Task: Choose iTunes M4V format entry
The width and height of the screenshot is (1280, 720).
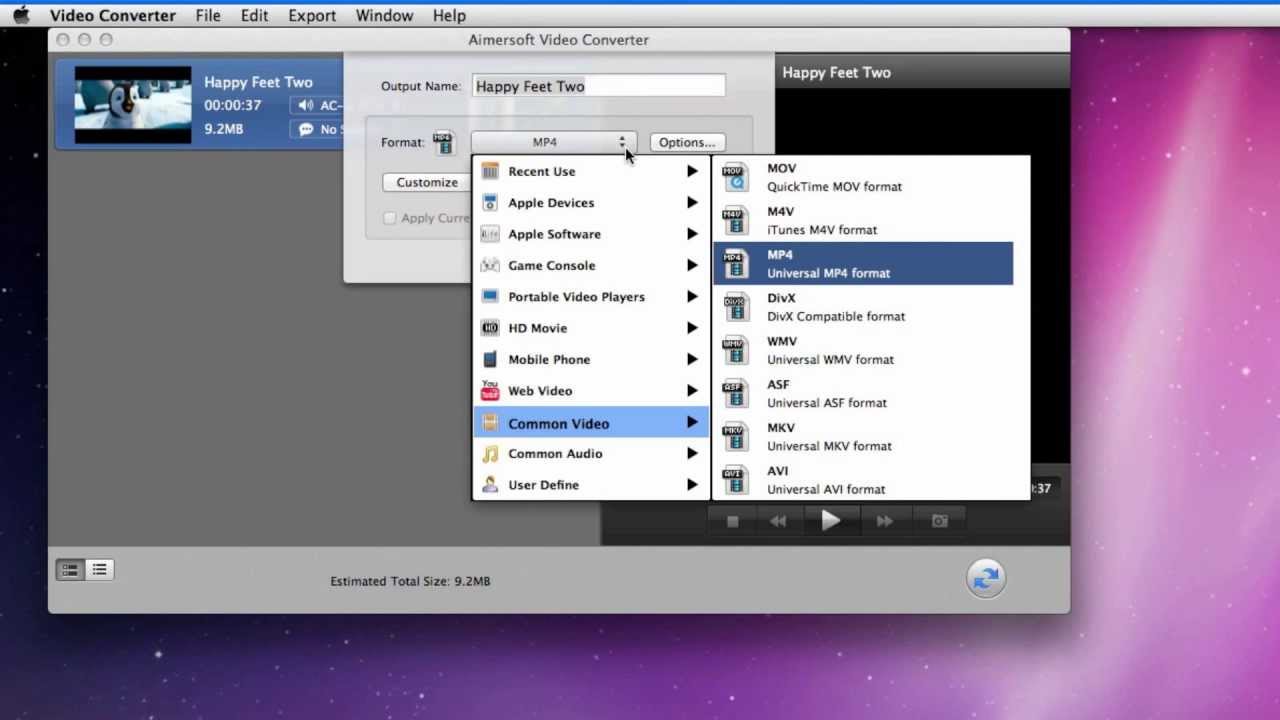Action: (x=862, y=220)
